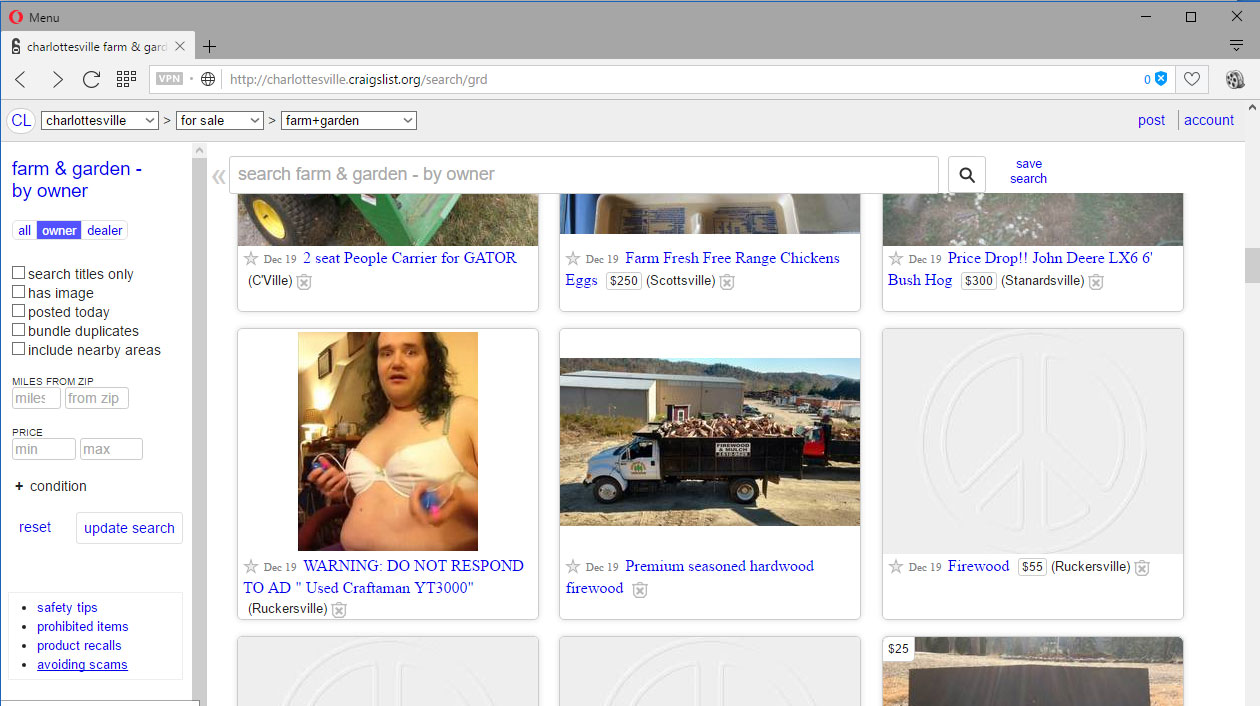Focus the address bar URL field
This screenshot has width=1260, height=706.
point(680,79)
